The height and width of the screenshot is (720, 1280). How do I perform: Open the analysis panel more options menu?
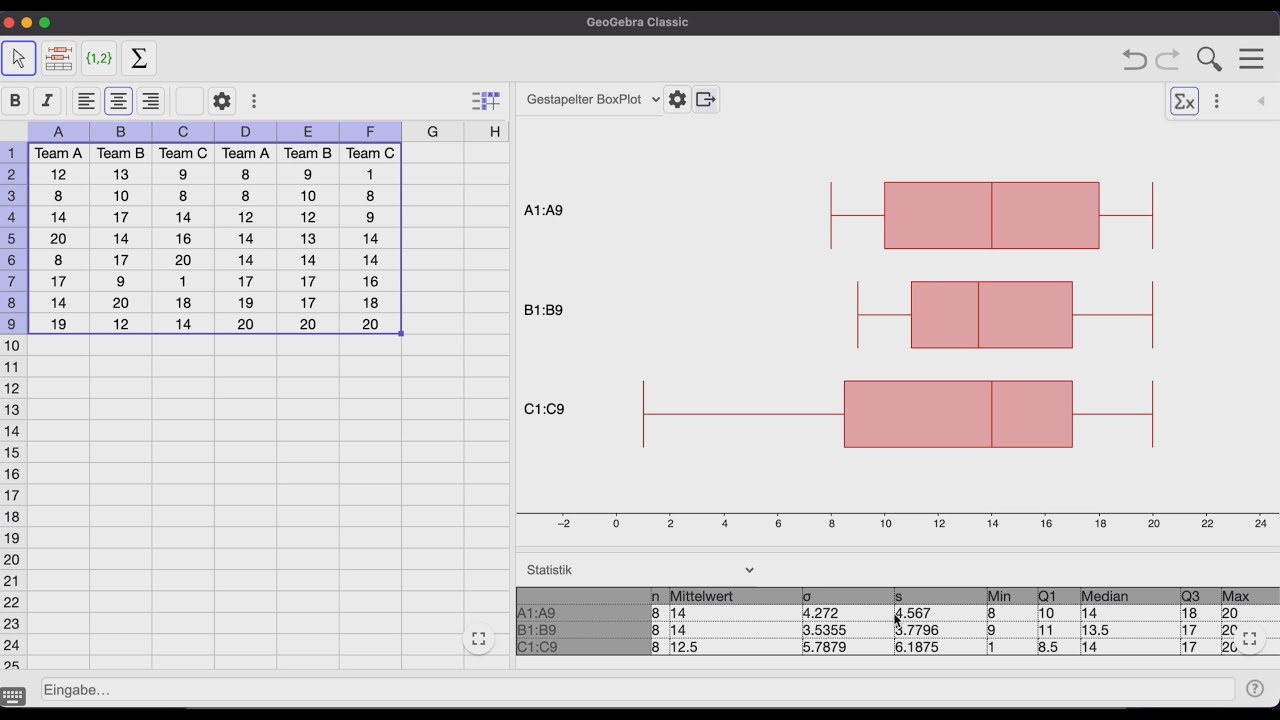(1216, 101)
